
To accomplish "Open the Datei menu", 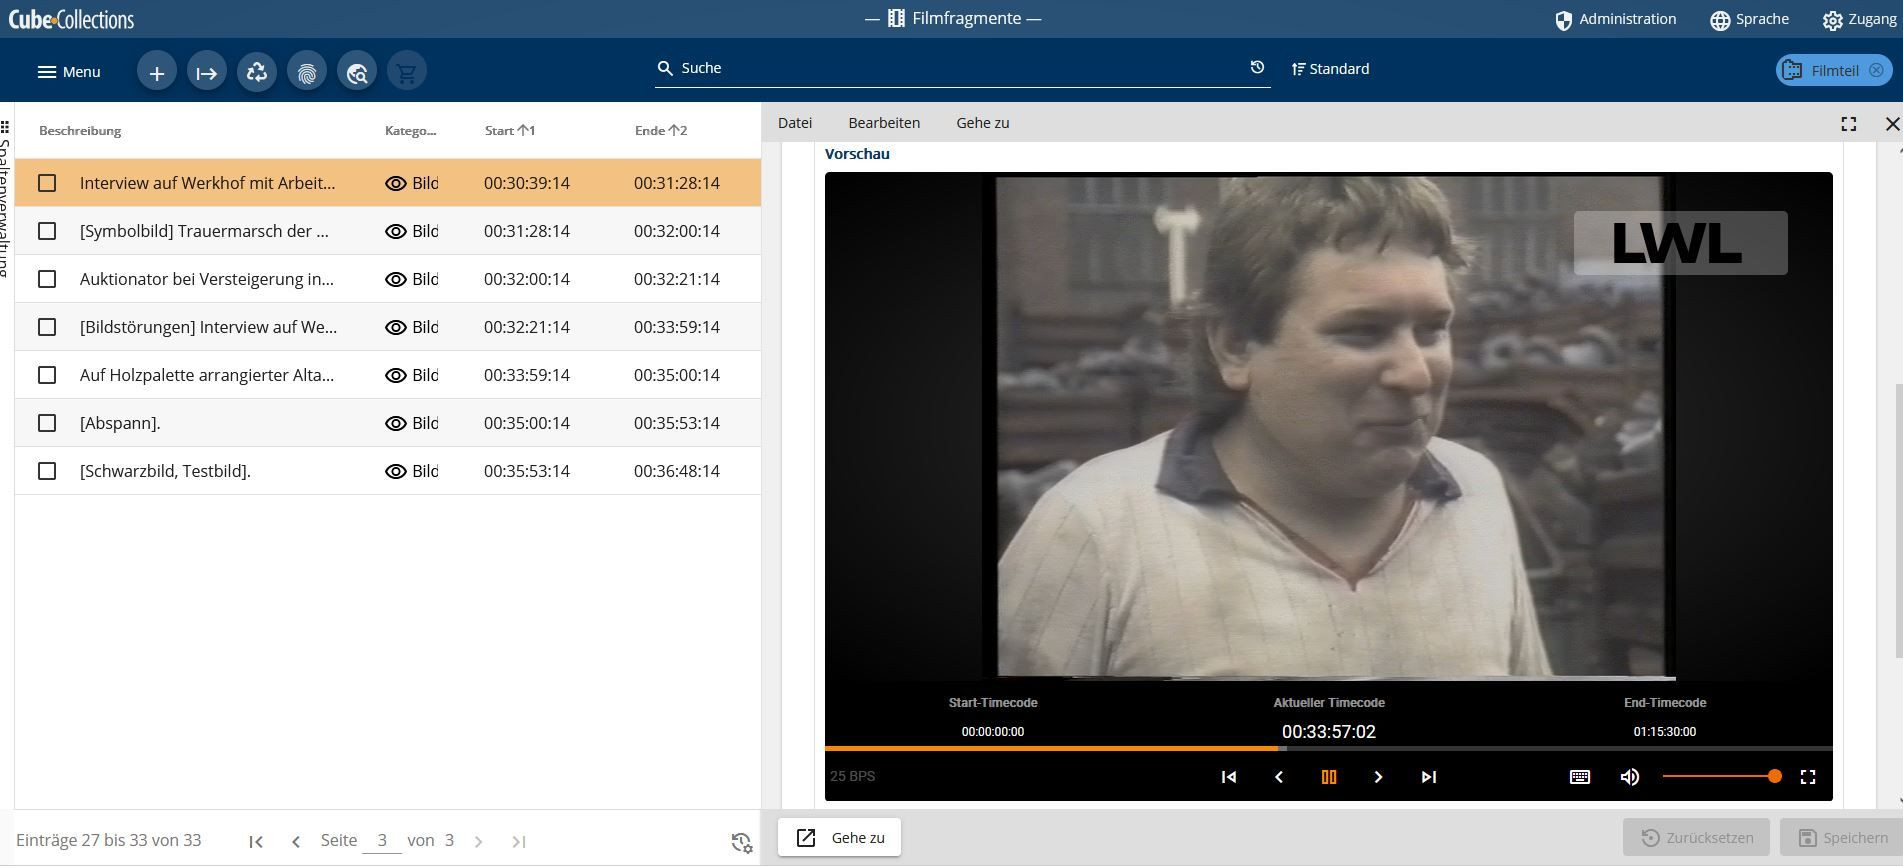I will [795, 123].
